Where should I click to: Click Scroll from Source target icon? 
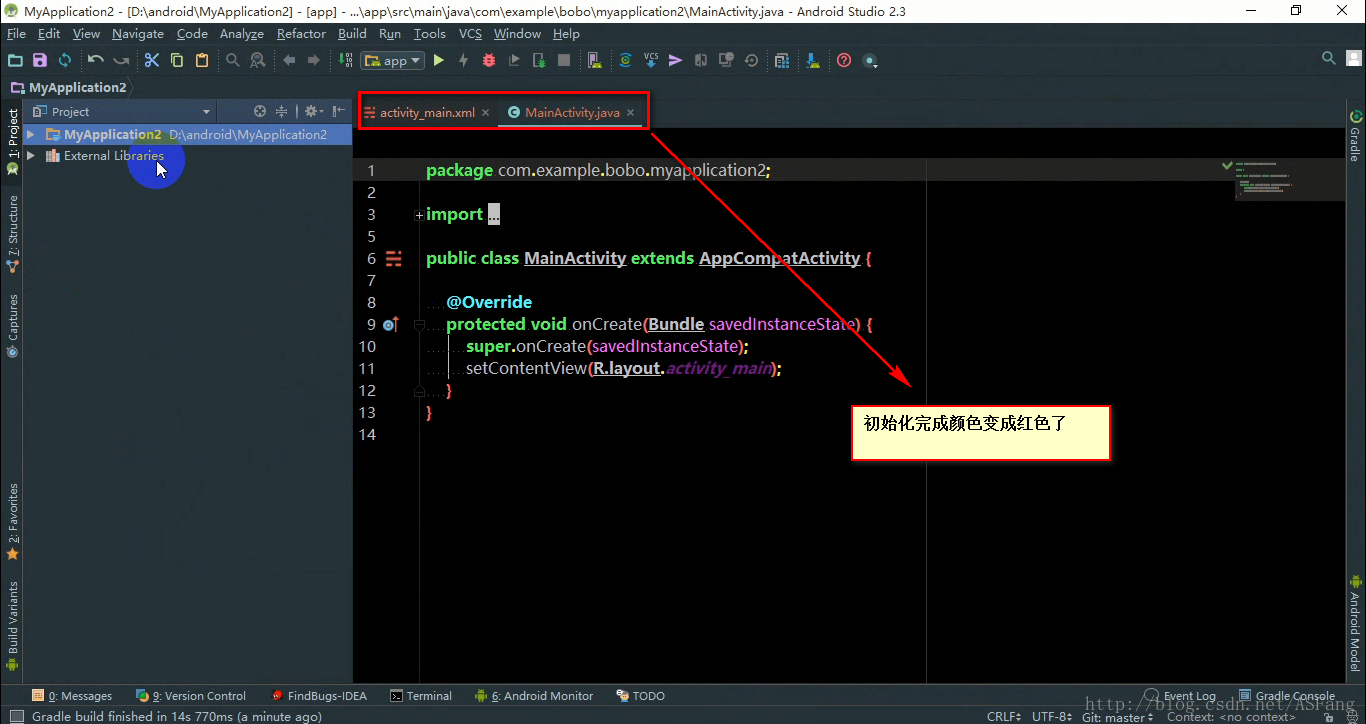pyautogui.click(x=260, y=111)
